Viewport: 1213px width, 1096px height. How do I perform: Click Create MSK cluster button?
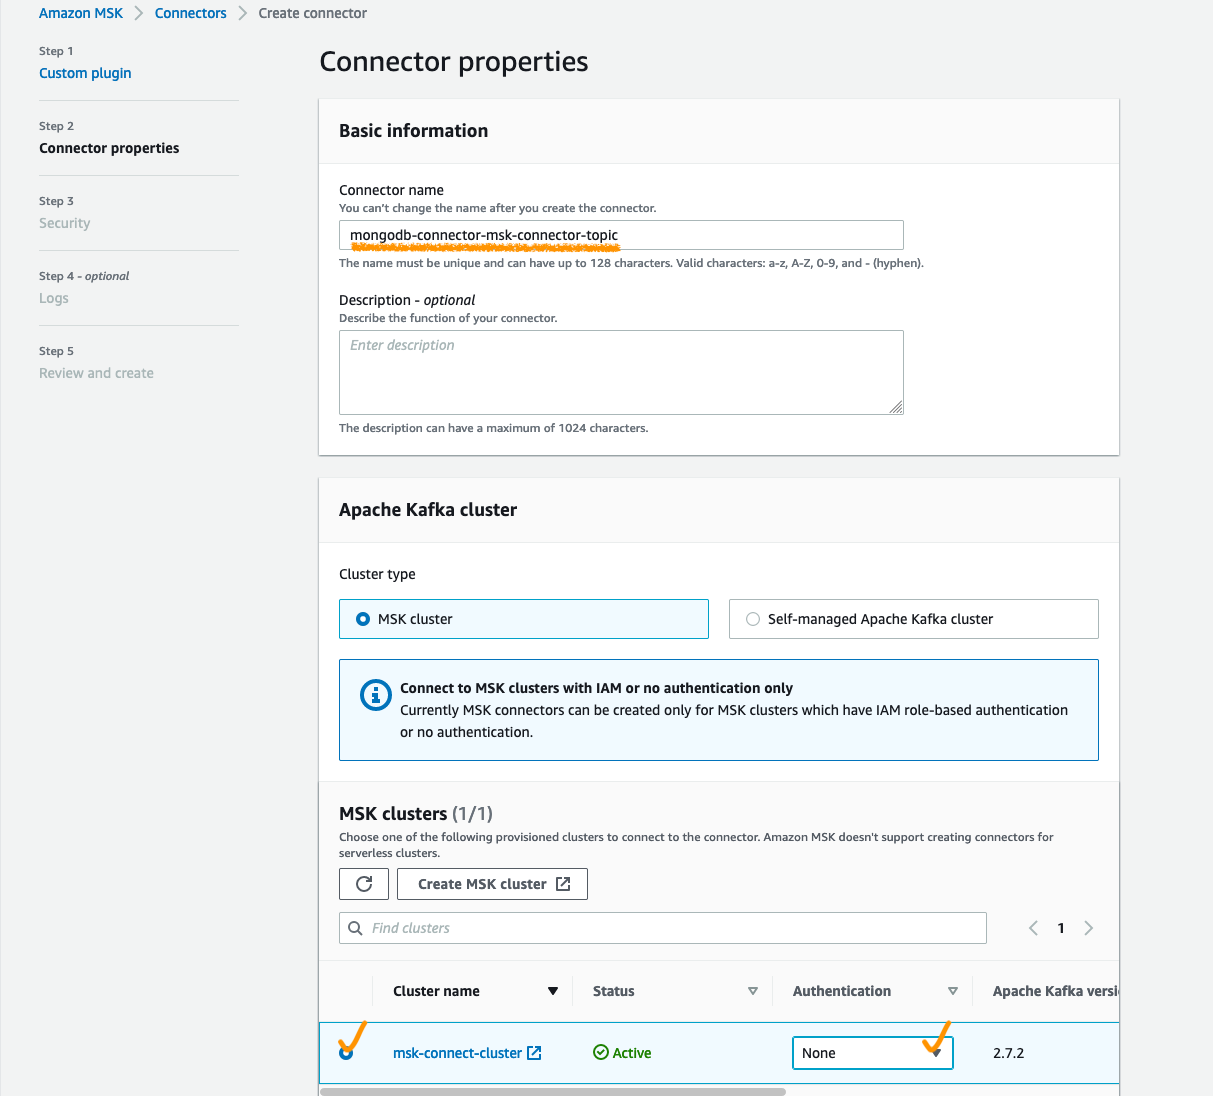coord(492,884)
